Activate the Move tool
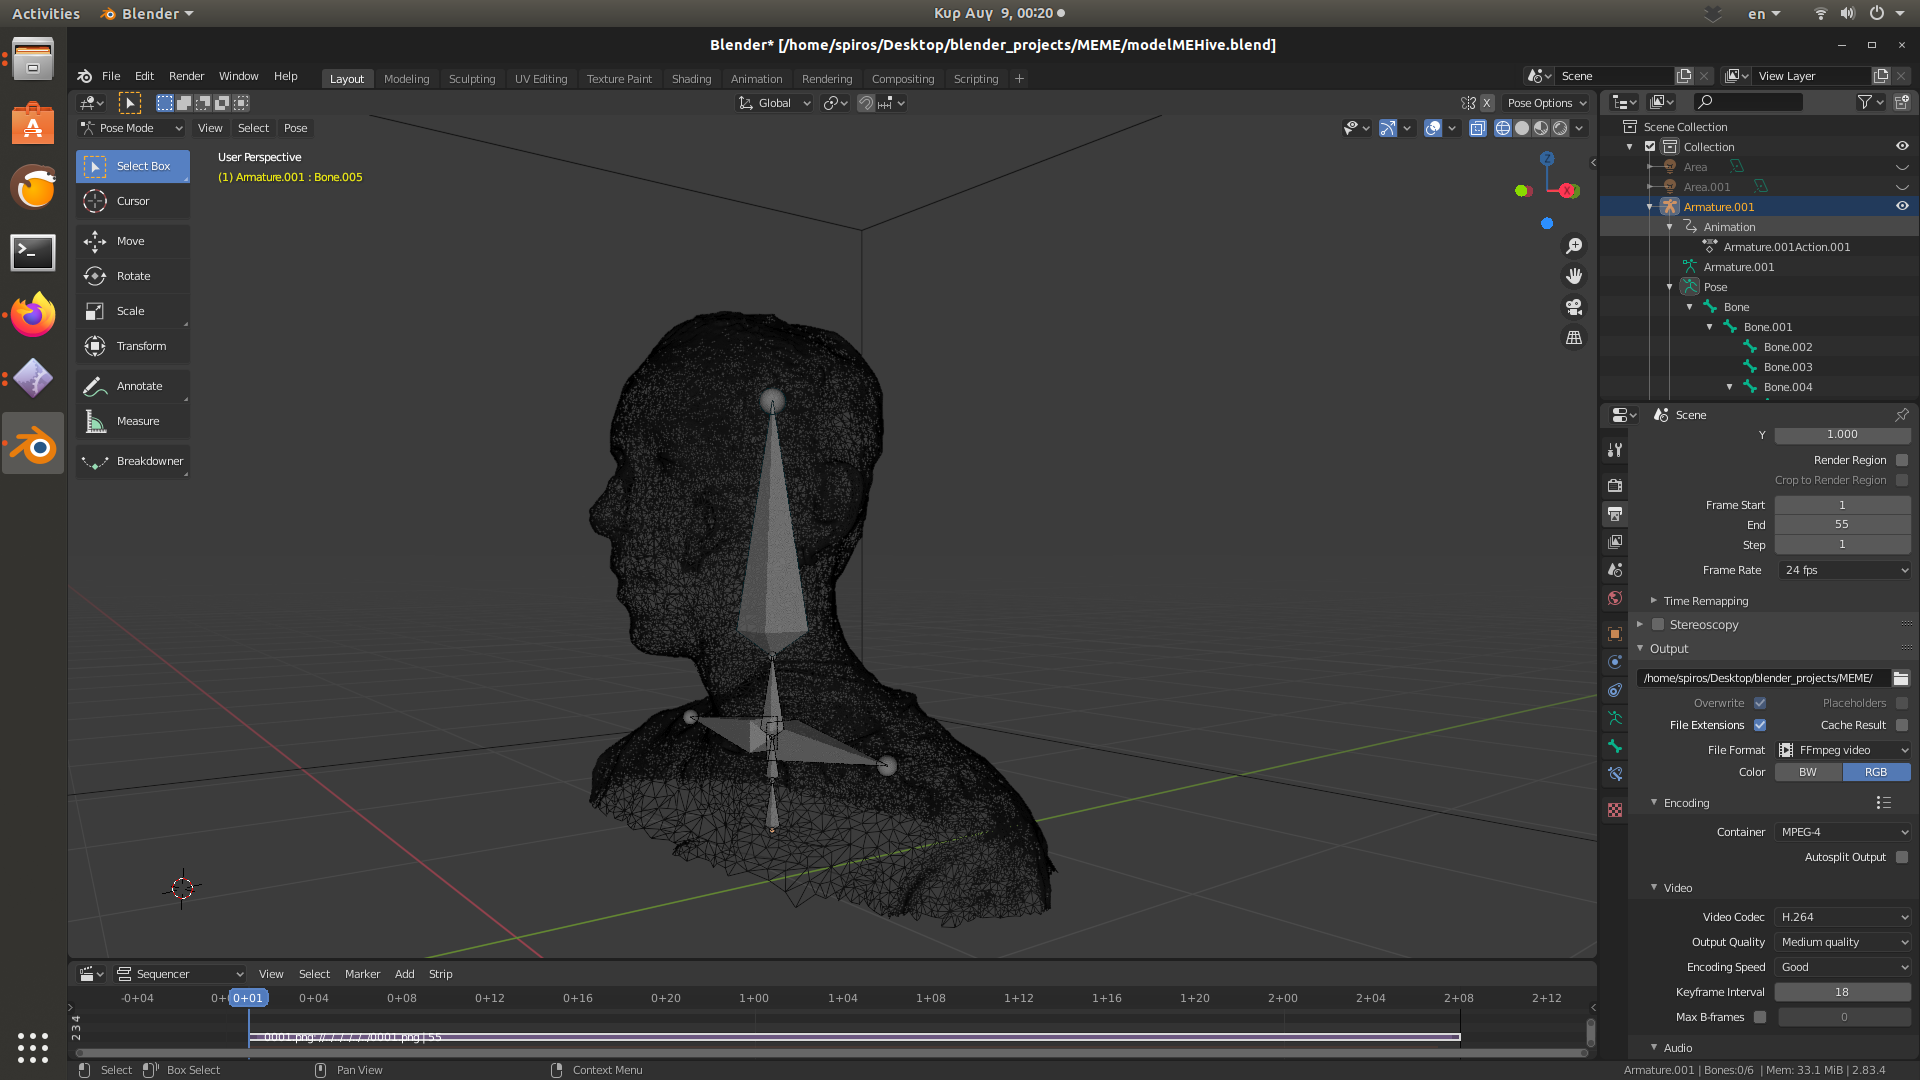The width and height of the screenshot is (1920, 1080). 132,241
